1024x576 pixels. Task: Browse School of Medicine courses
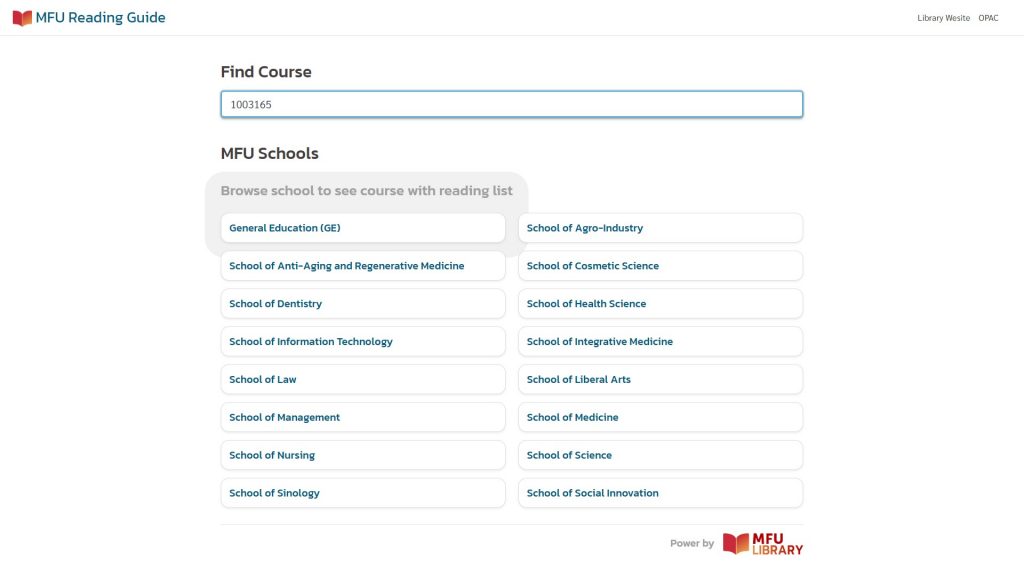coord(660,417)
